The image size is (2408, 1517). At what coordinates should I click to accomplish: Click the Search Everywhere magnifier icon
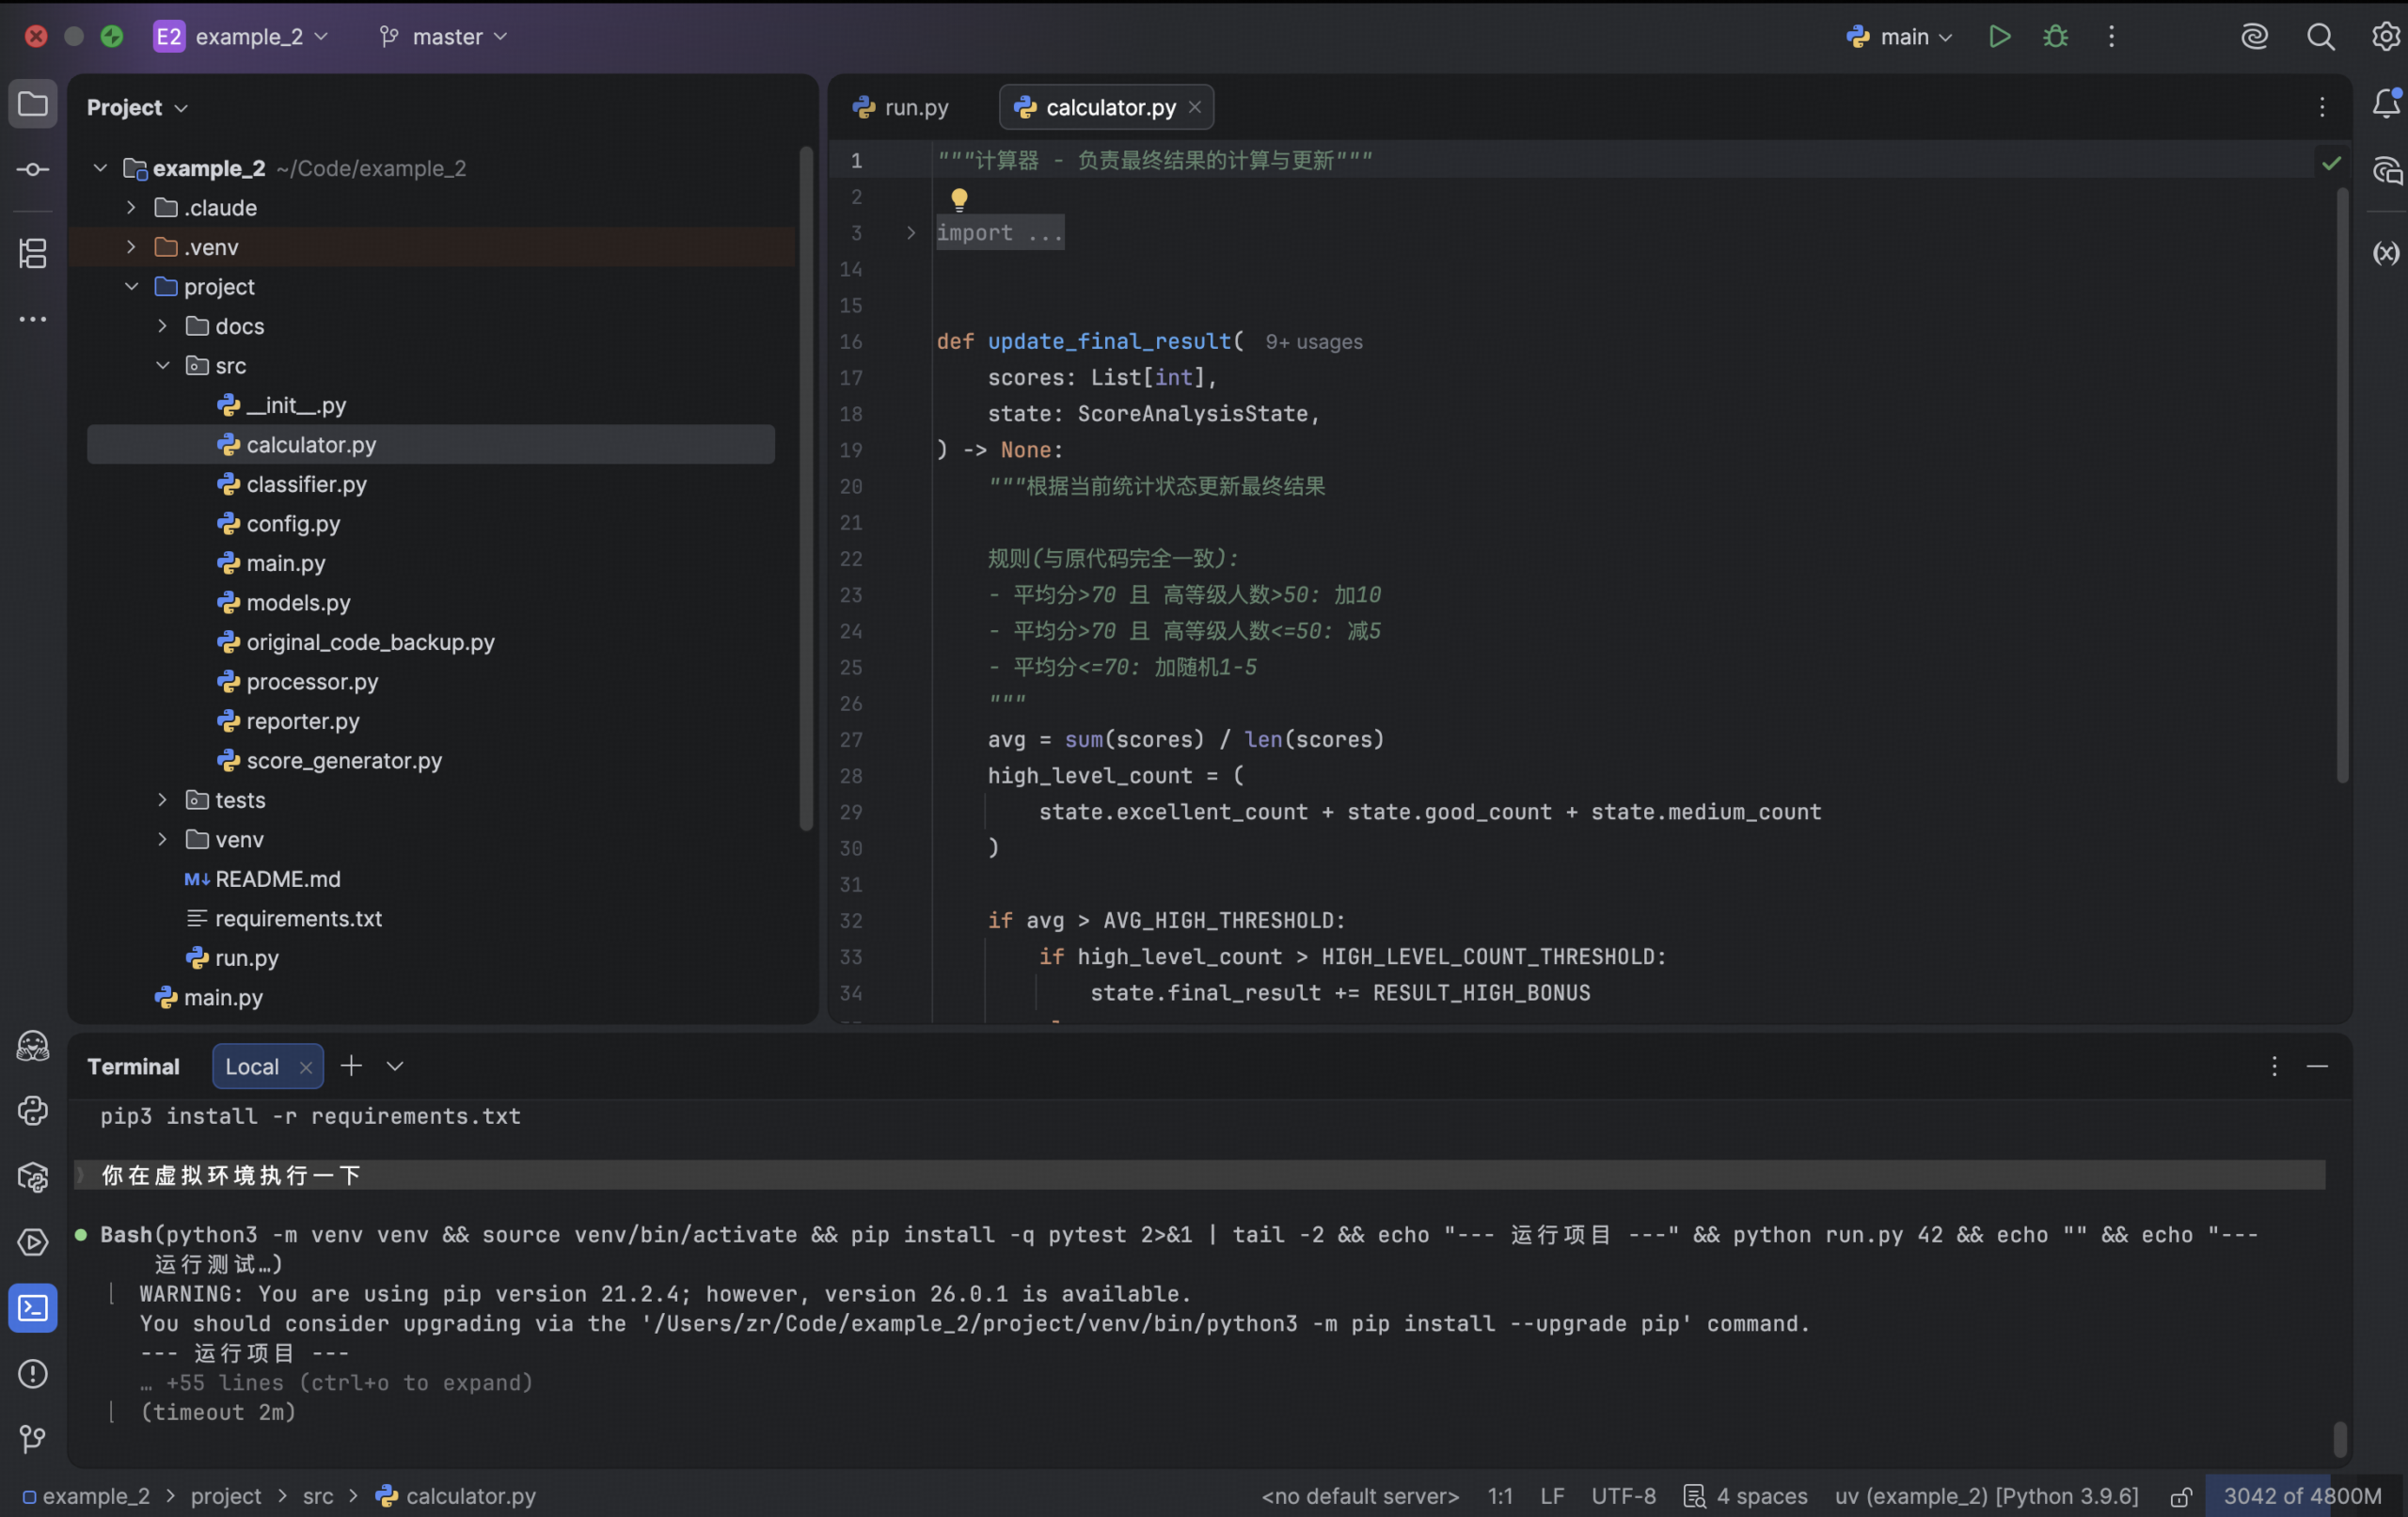coord(2320,37)
